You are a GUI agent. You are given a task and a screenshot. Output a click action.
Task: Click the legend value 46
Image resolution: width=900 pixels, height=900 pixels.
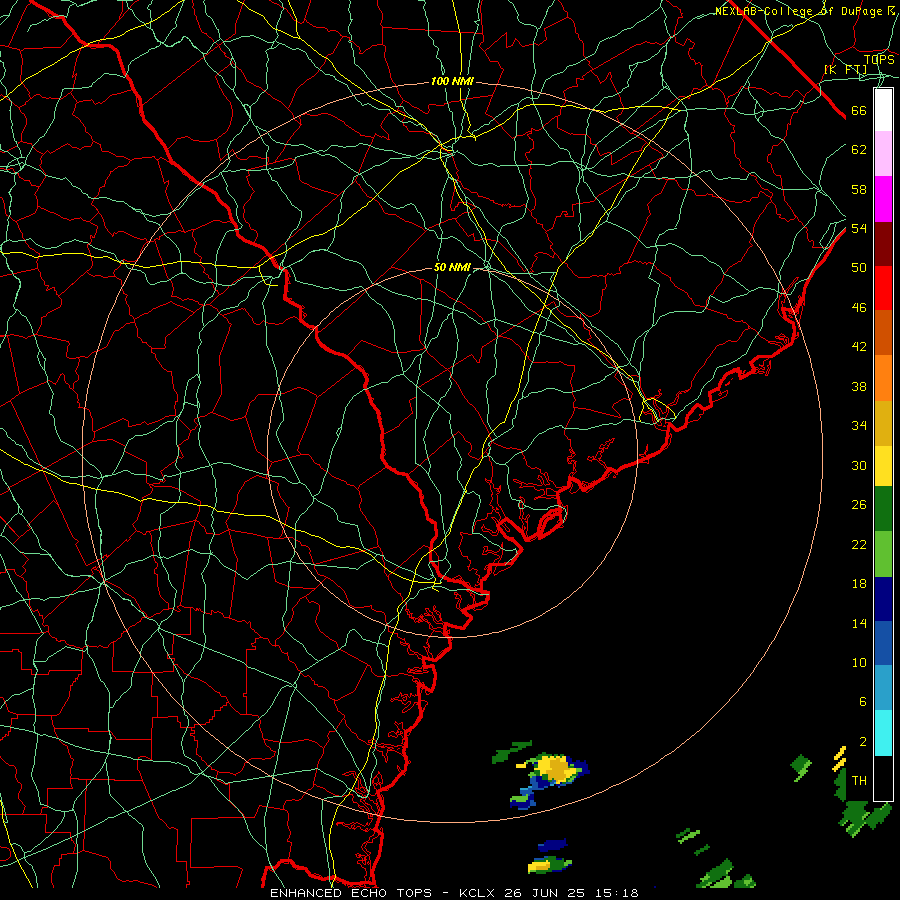859,307
